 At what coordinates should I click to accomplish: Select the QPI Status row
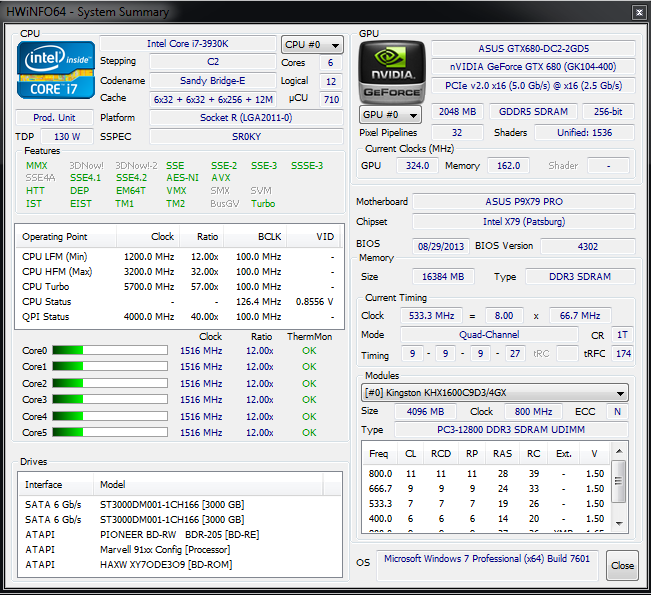tap(179, 317)
